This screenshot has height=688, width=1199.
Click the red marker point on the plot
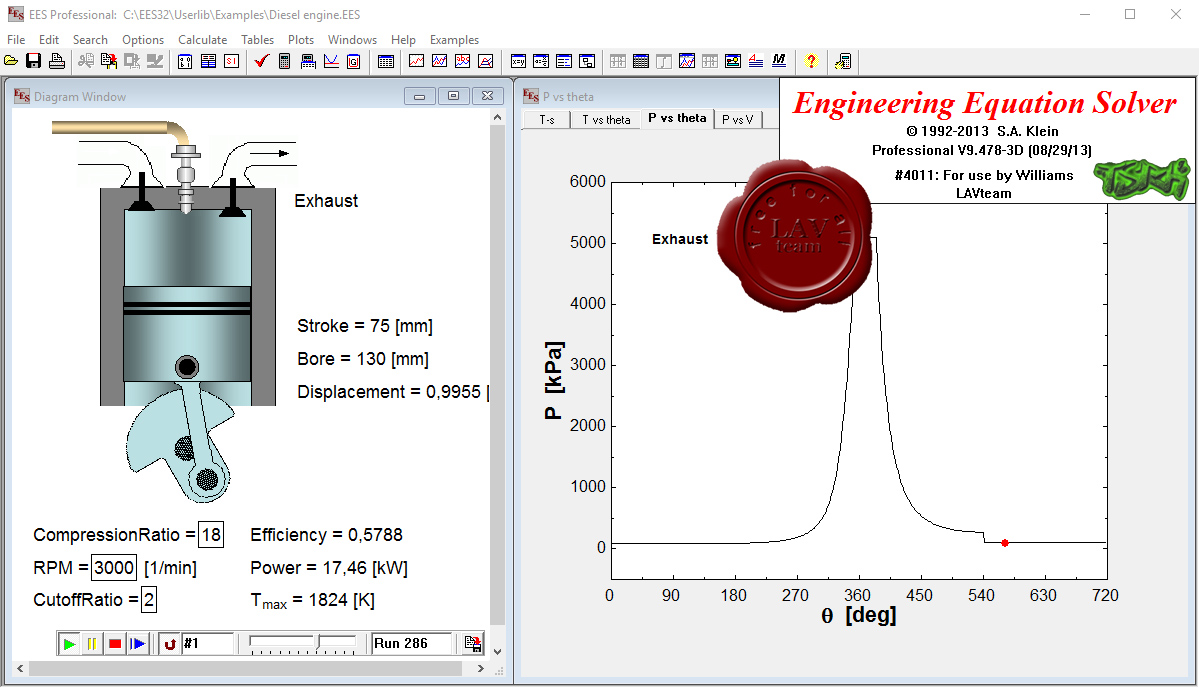coord(1005,543)
